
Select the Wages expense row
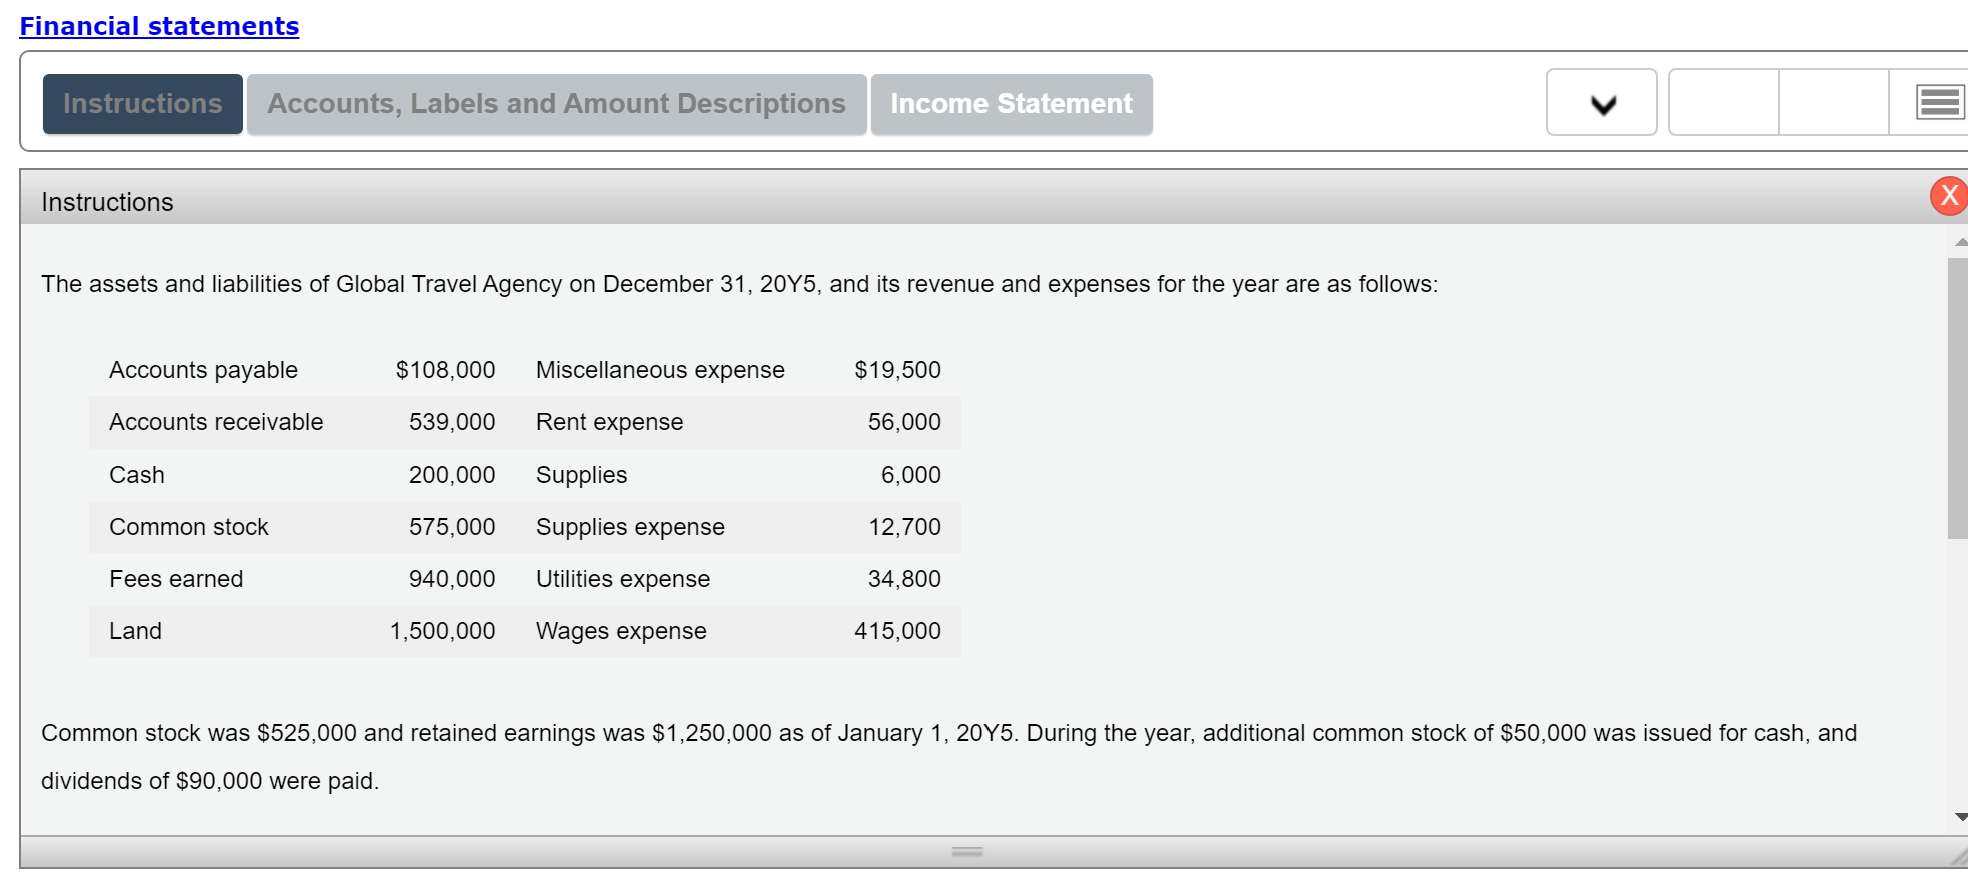[x=620, y=630]
